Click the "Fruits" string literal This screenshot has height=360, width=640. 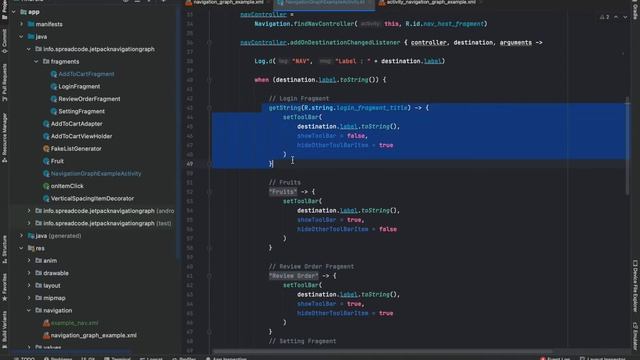pyautogui.click(x=283, y=192)
